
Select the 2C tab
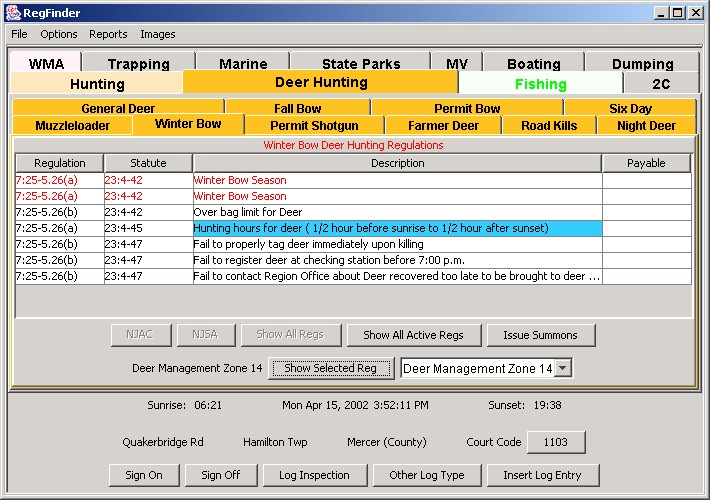click(661, 84)
